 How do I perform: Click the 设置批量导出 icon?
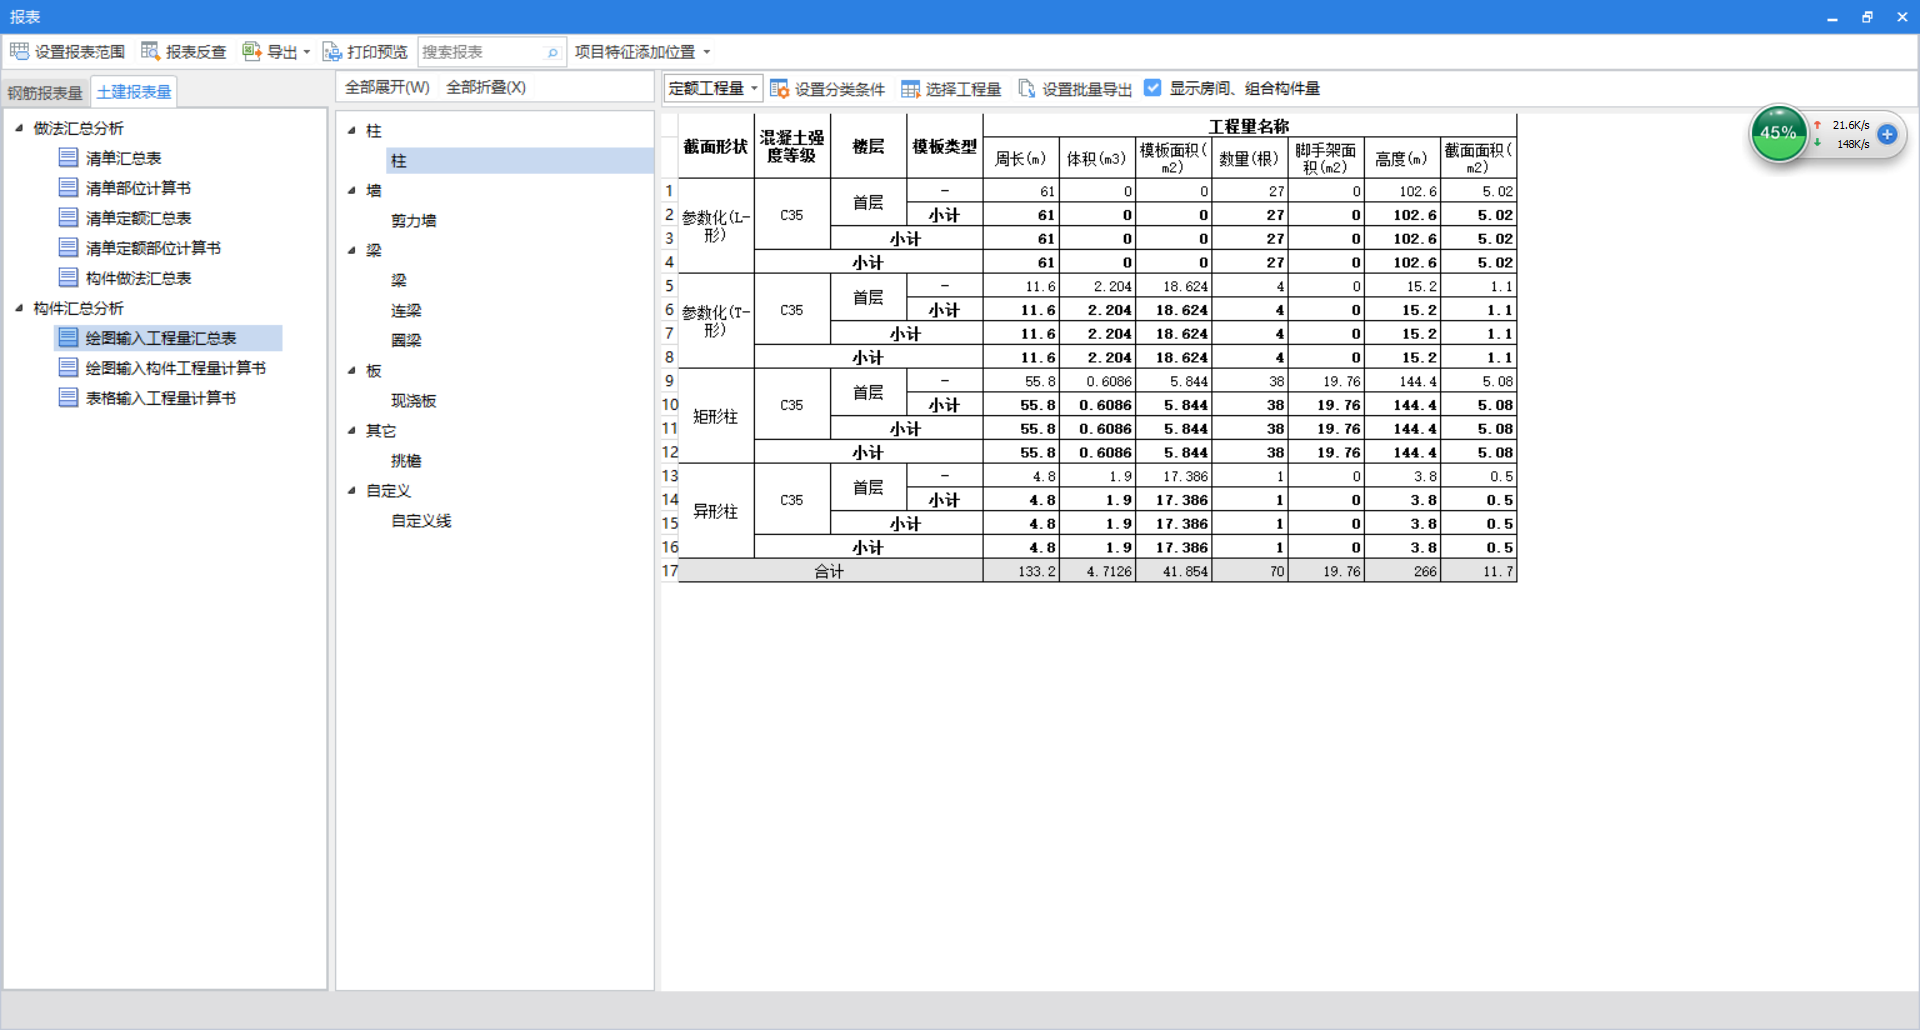coord(1027,89)
